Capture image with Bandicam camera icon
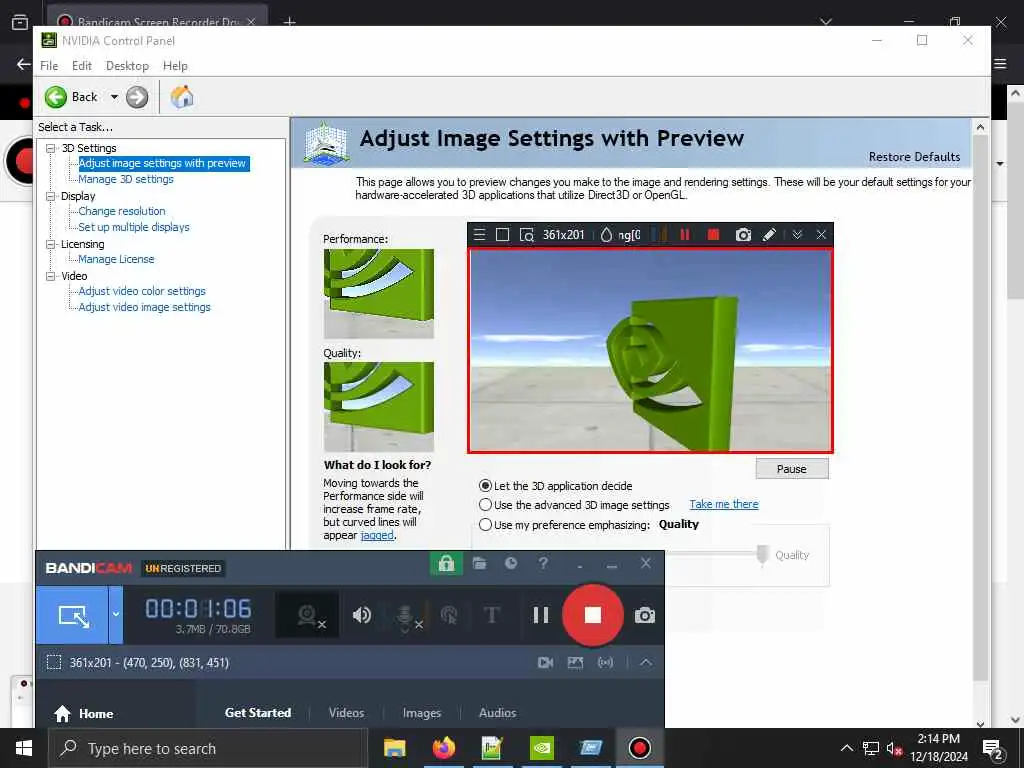Image resolution: width=1024 pixels, height=768 pixels. click(x=645, y=616)
